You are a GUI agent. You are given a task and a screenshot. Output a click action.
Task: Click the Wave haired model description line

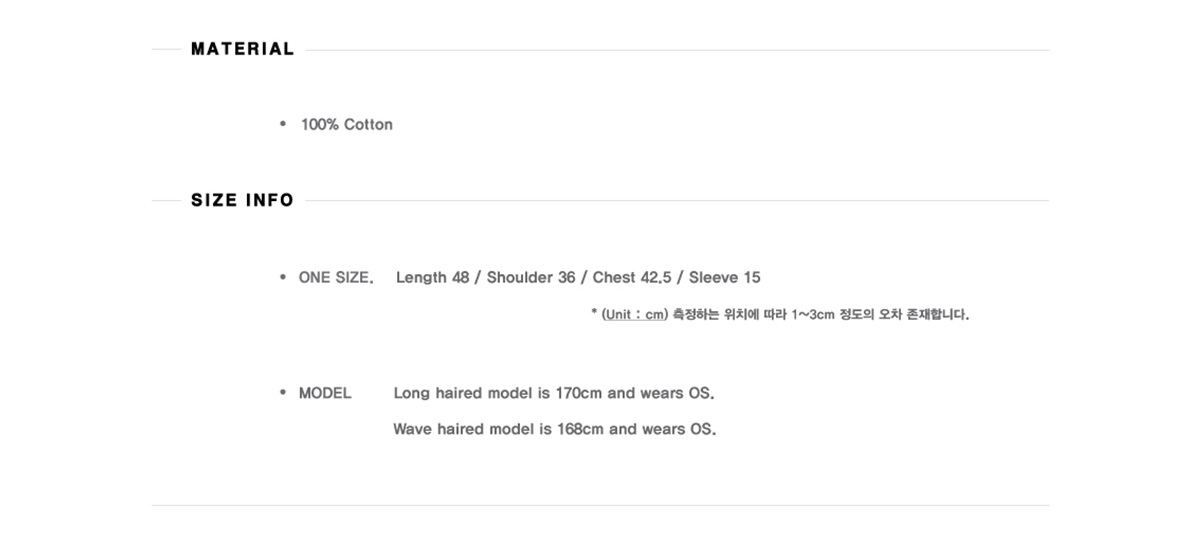tap(555, 429)
